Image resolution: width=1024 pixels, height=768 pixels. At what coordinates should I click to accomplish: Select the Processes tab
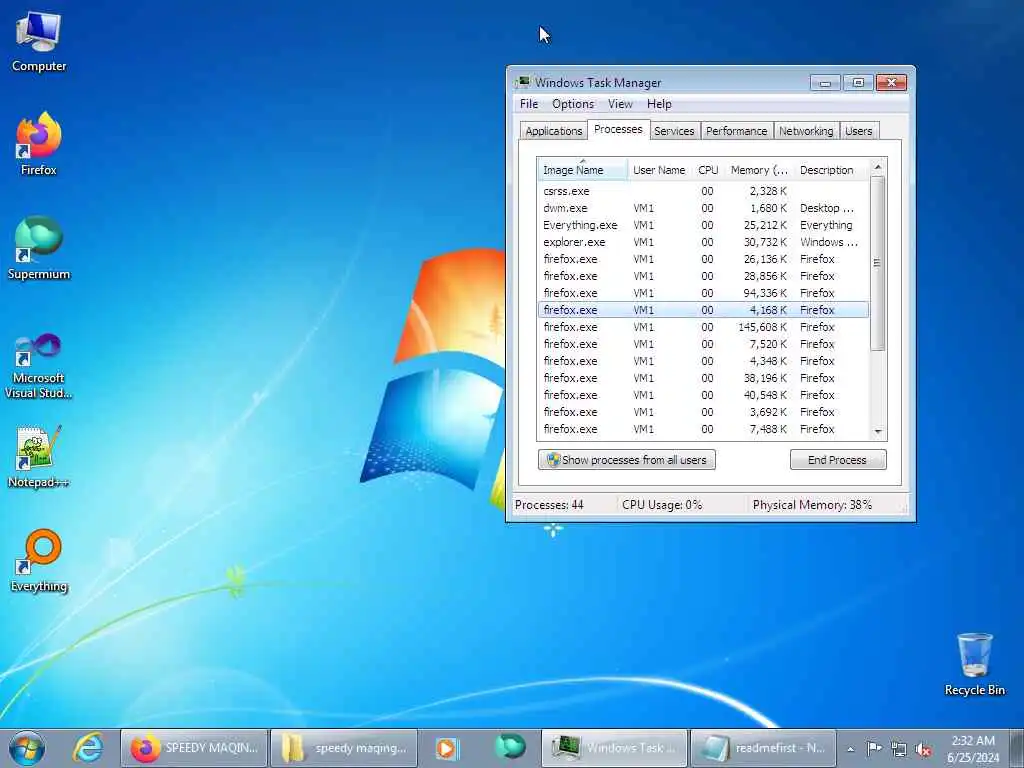(x=618, y=129)
